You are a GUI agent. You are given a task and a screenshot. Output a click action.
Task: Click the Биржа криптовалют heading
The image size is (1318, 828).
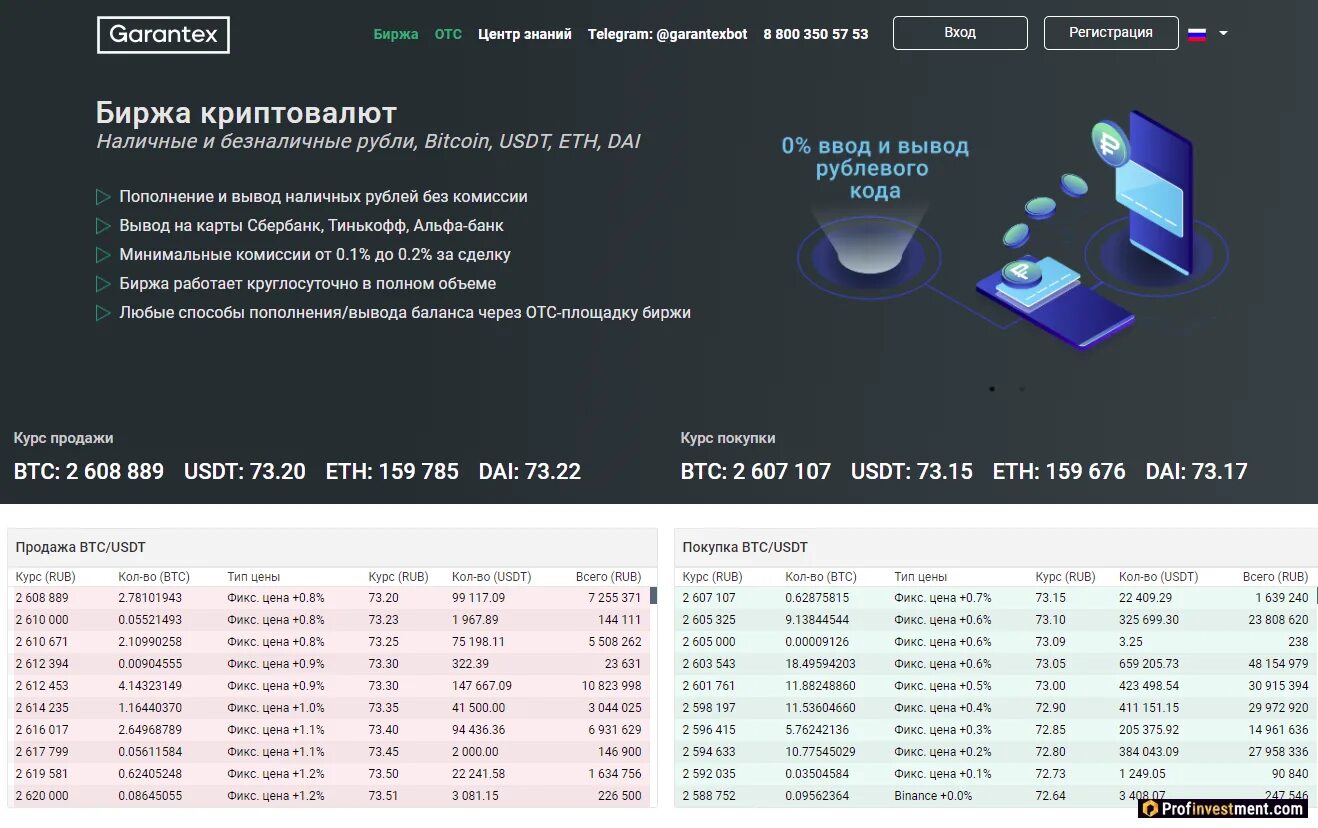[x=246, y=112]
